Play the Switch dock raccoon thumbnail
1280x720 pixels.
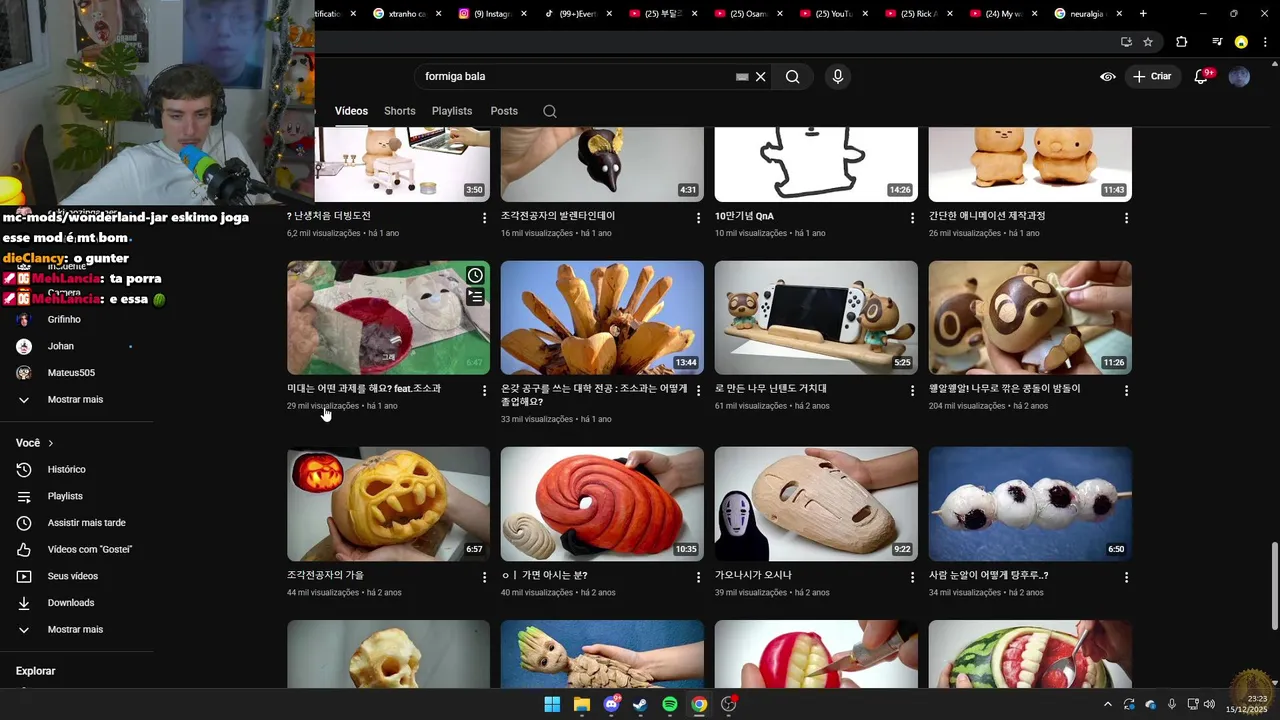(x=816, y=318)
